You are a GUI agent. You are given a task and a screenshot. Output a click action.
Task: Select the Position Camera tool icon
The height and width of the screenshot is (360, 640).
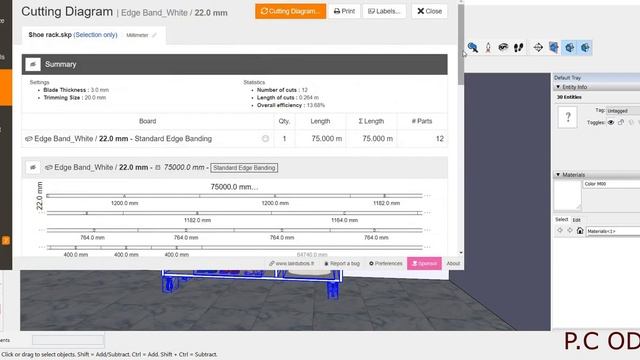tap(488, 47)
